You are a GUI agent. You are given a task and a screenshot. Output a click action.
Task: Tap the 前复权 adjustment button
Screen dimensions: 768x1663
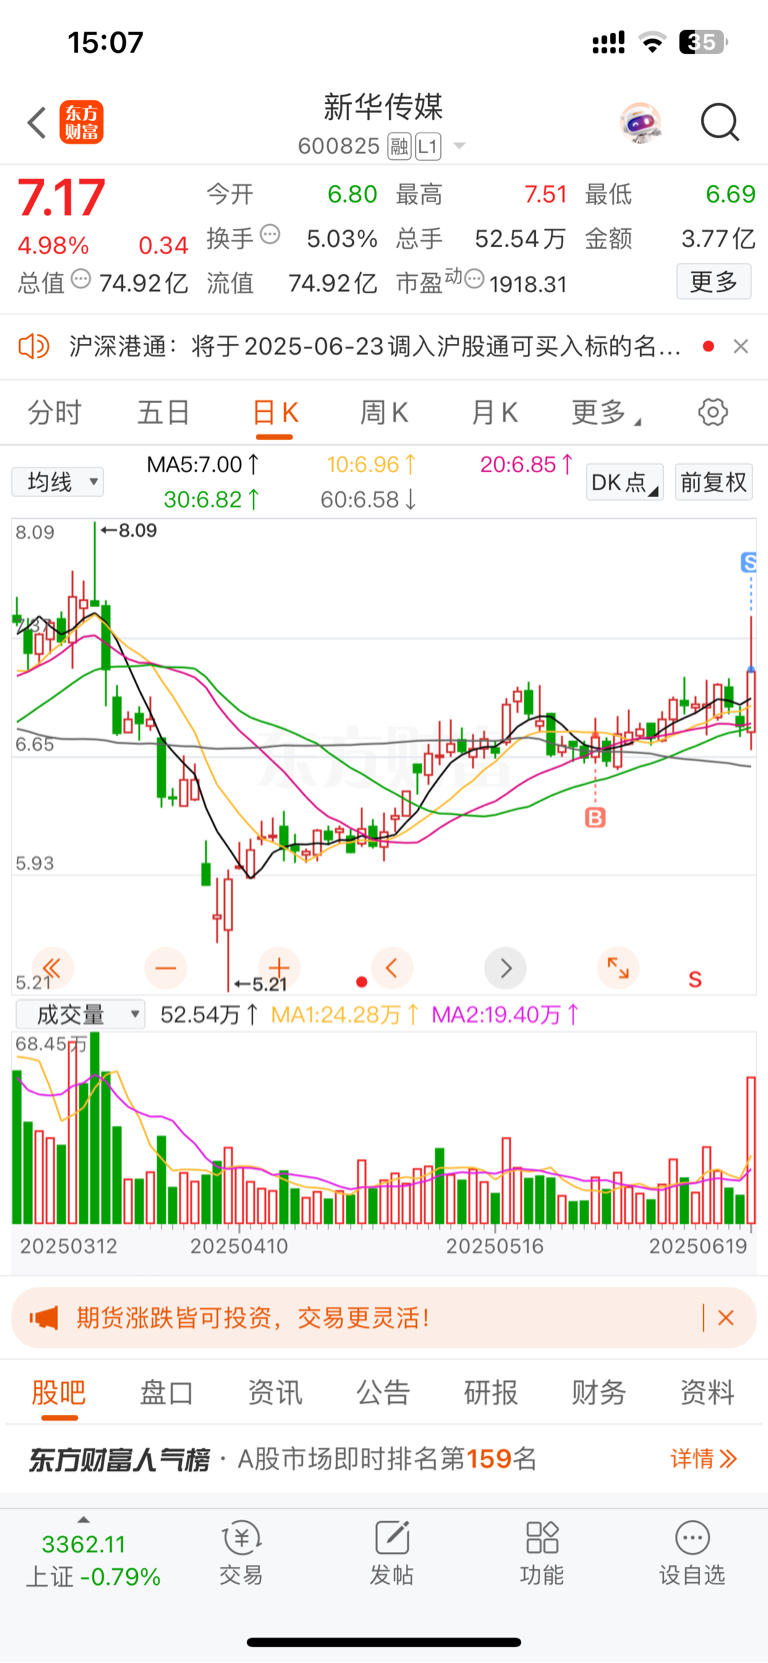pos(714,482)
